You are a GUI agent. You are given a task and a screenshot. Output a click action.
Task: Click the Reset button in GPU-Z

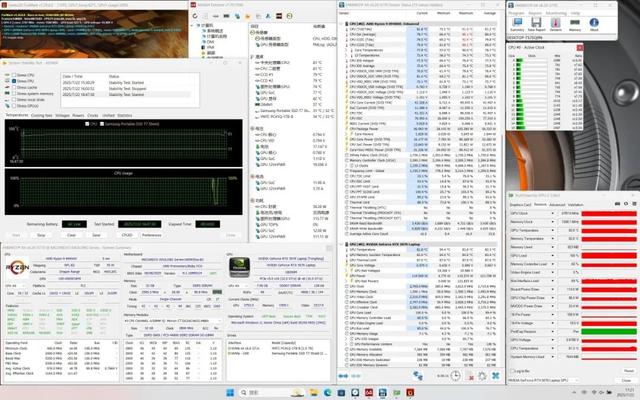click(629, 371)
